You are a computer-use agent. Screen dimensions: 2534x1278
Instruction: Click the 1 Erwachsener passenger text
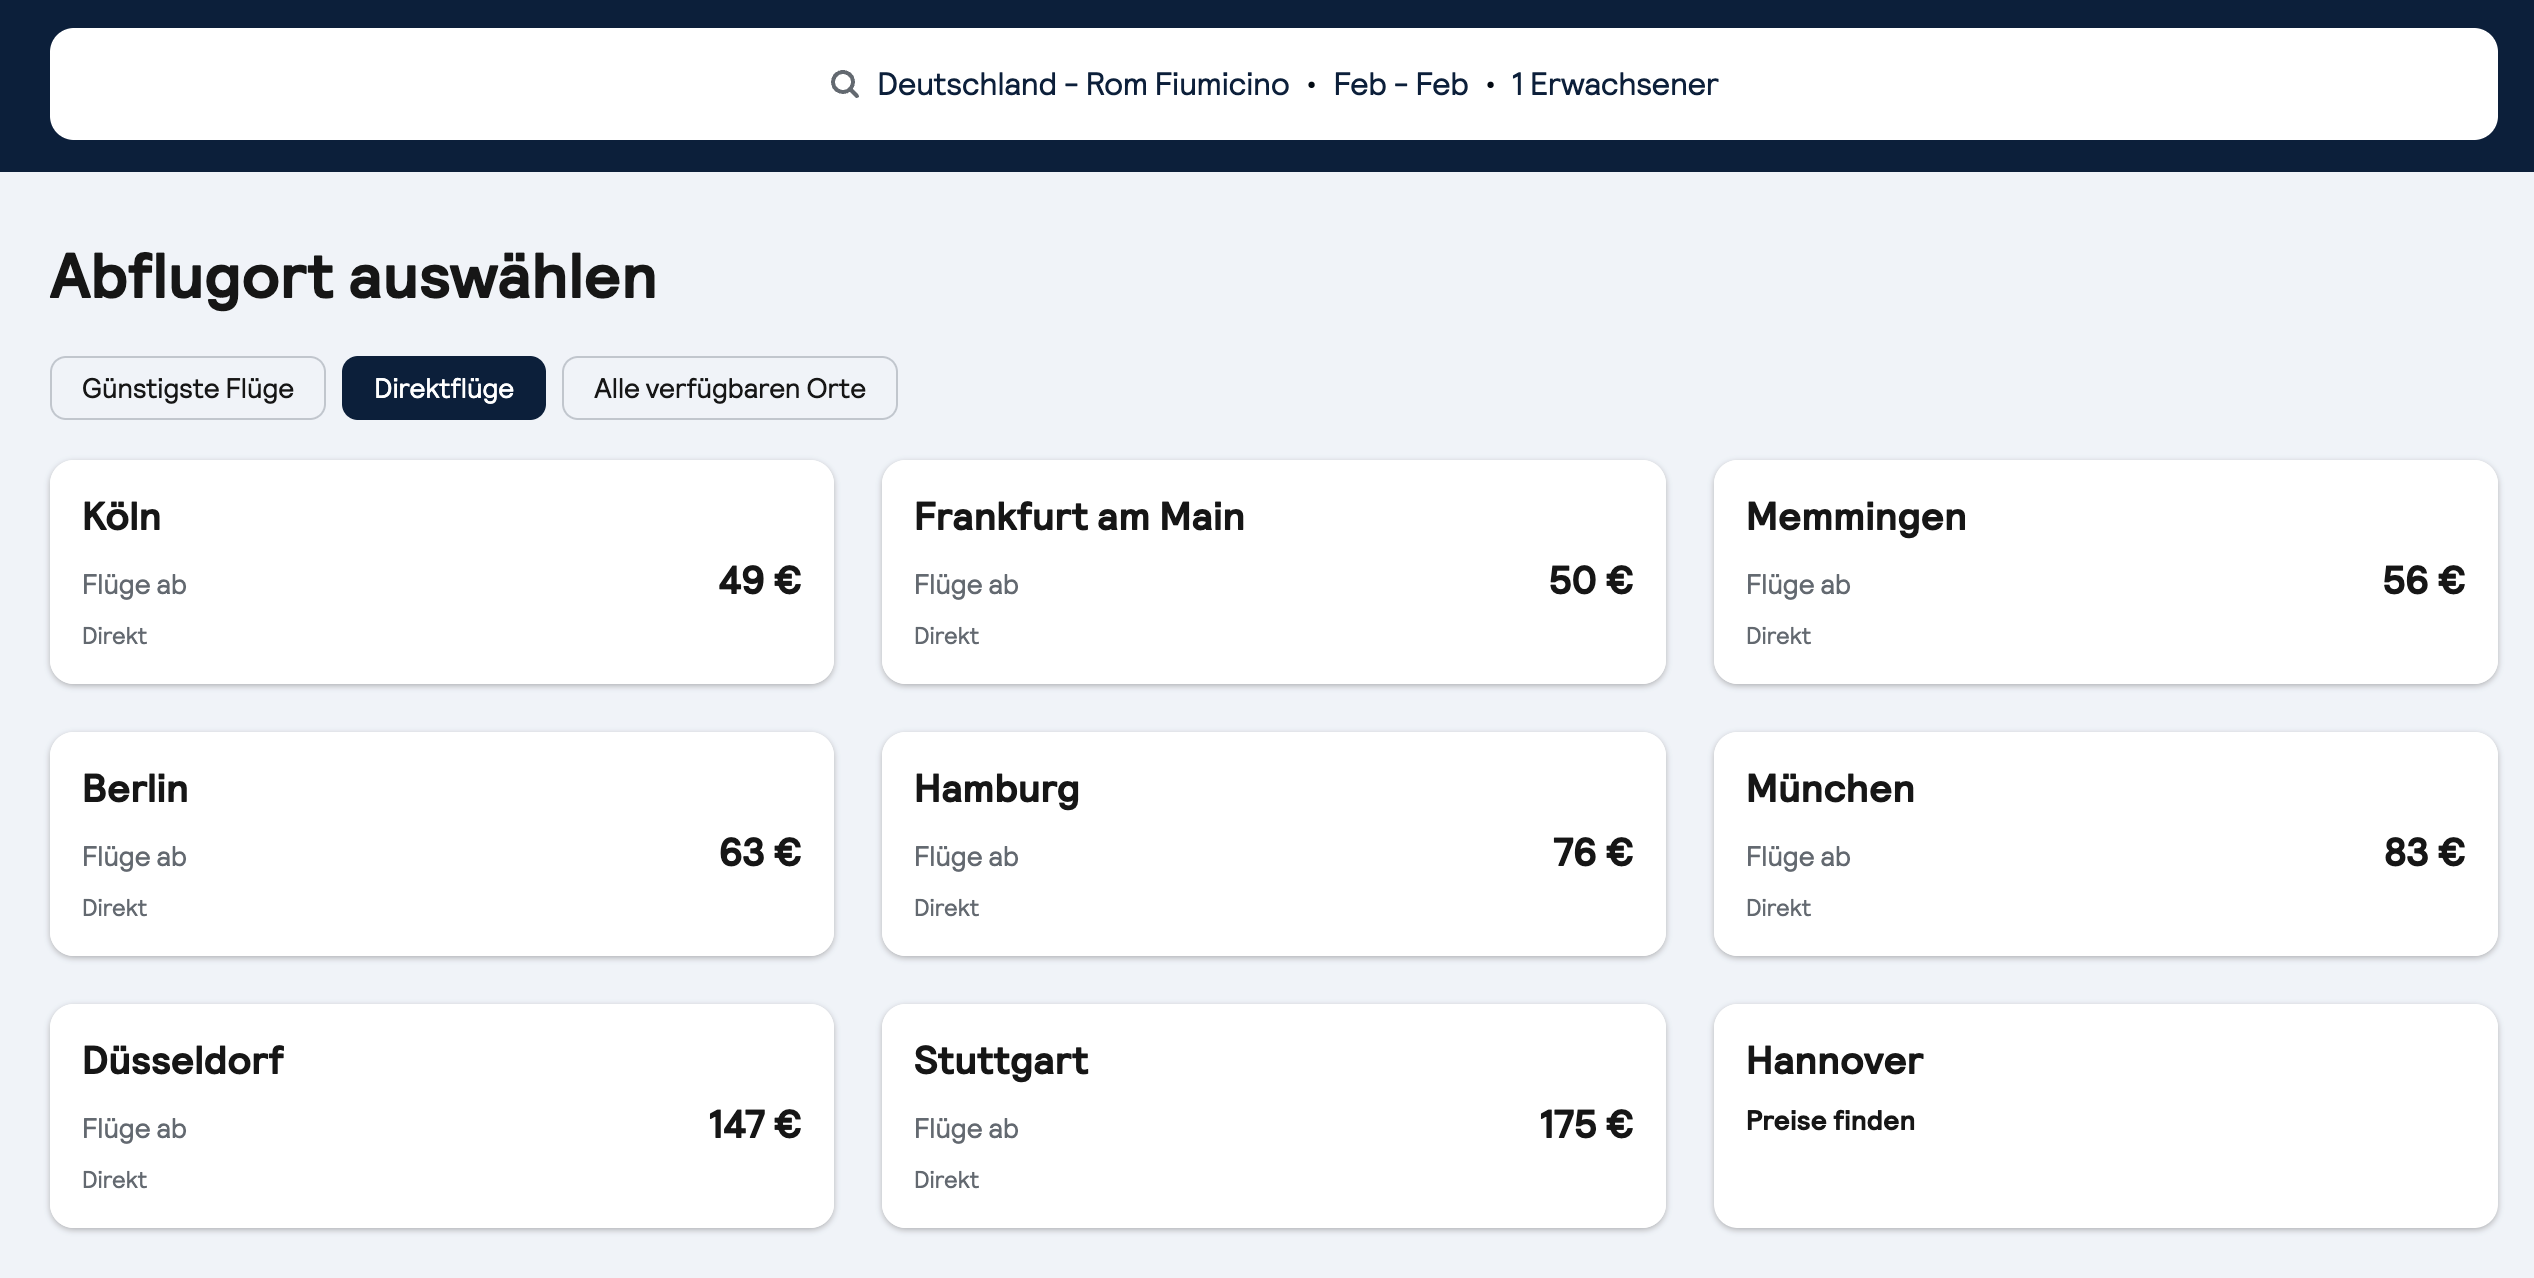coord(1614,84)
